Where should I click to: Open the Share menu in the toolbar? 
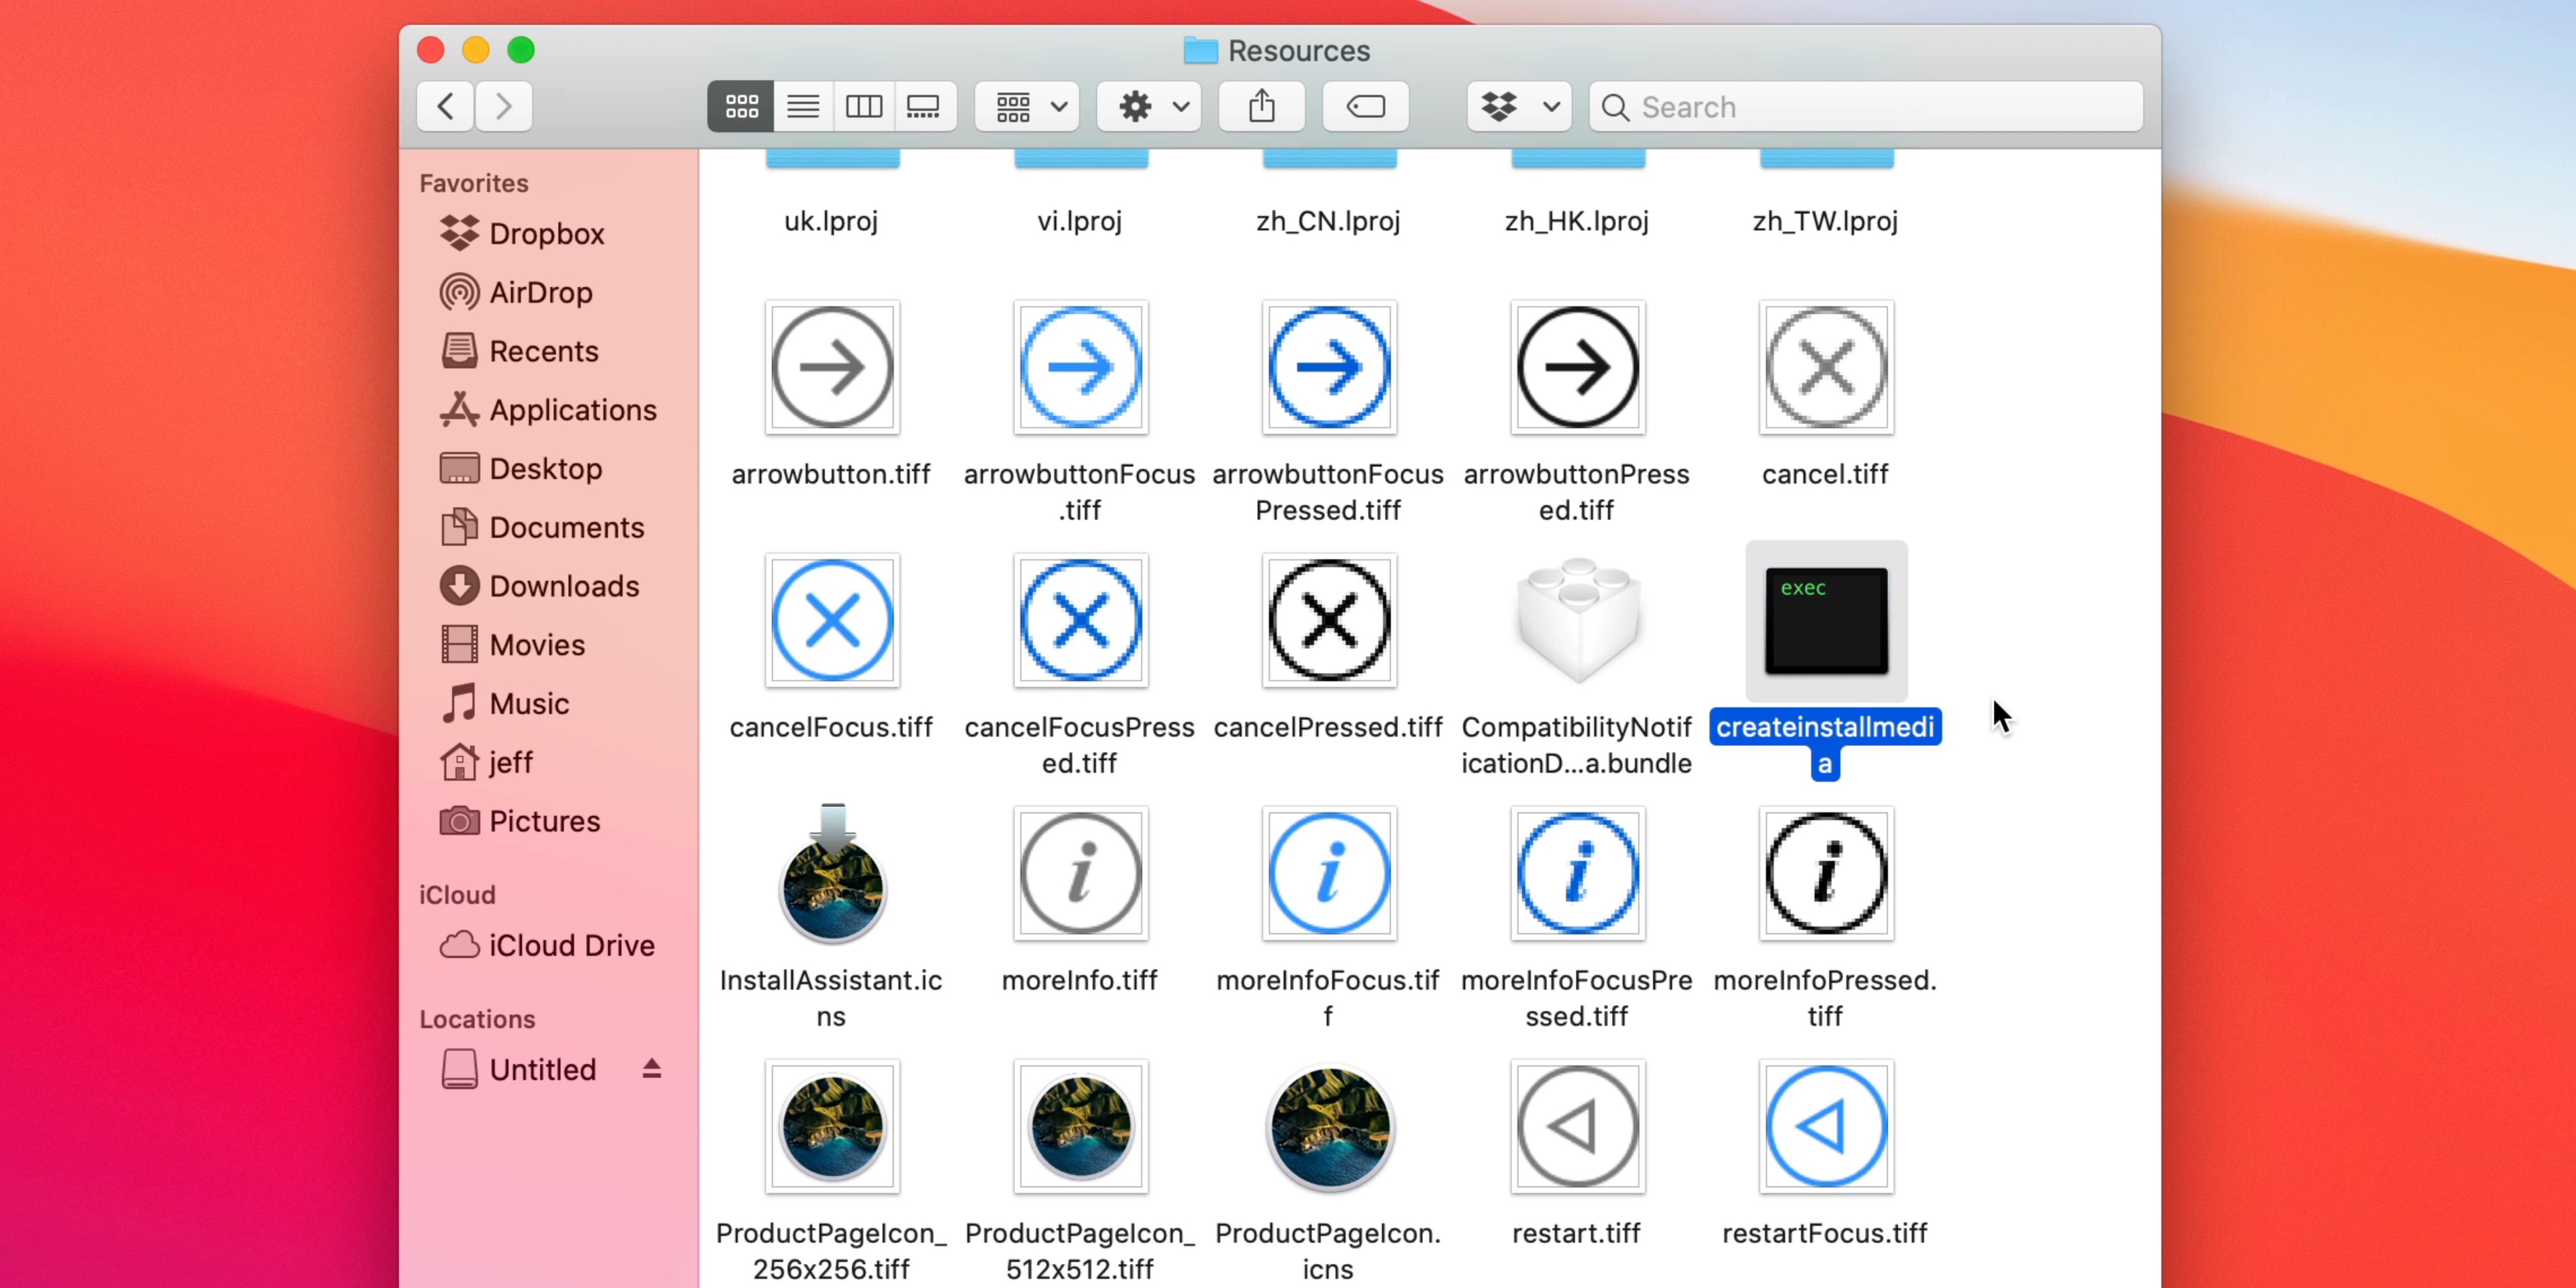(1261, 106)
